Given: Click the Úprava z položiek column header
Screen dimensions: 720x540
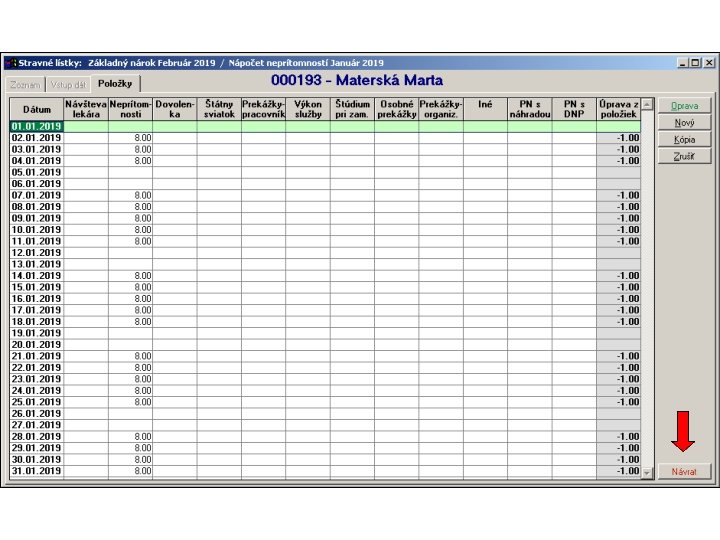Looking at the screenshot, I should click(619, 109).
